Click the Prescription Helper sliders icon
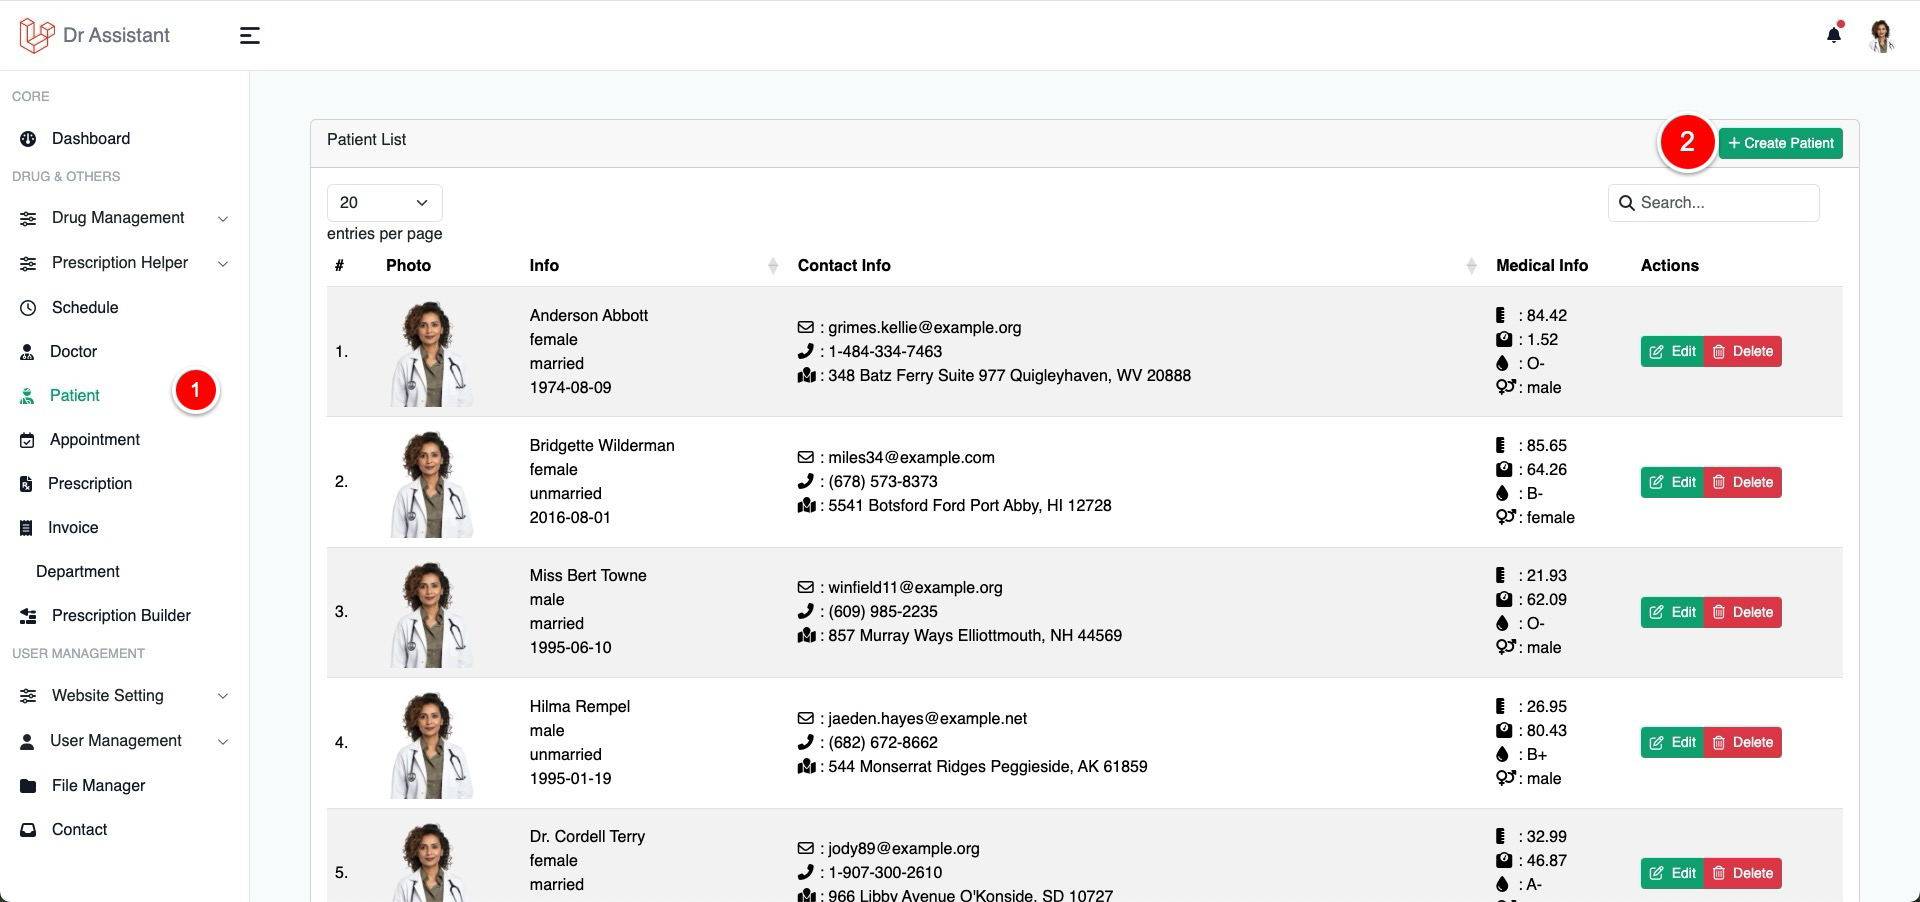 [28, 263]
